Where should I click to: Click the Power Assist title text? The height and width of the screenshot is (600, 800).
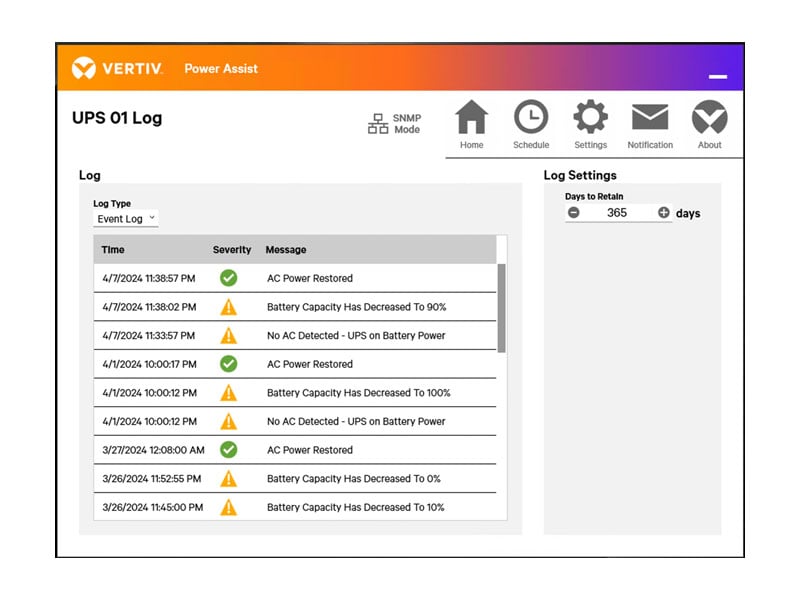[221, 68]
